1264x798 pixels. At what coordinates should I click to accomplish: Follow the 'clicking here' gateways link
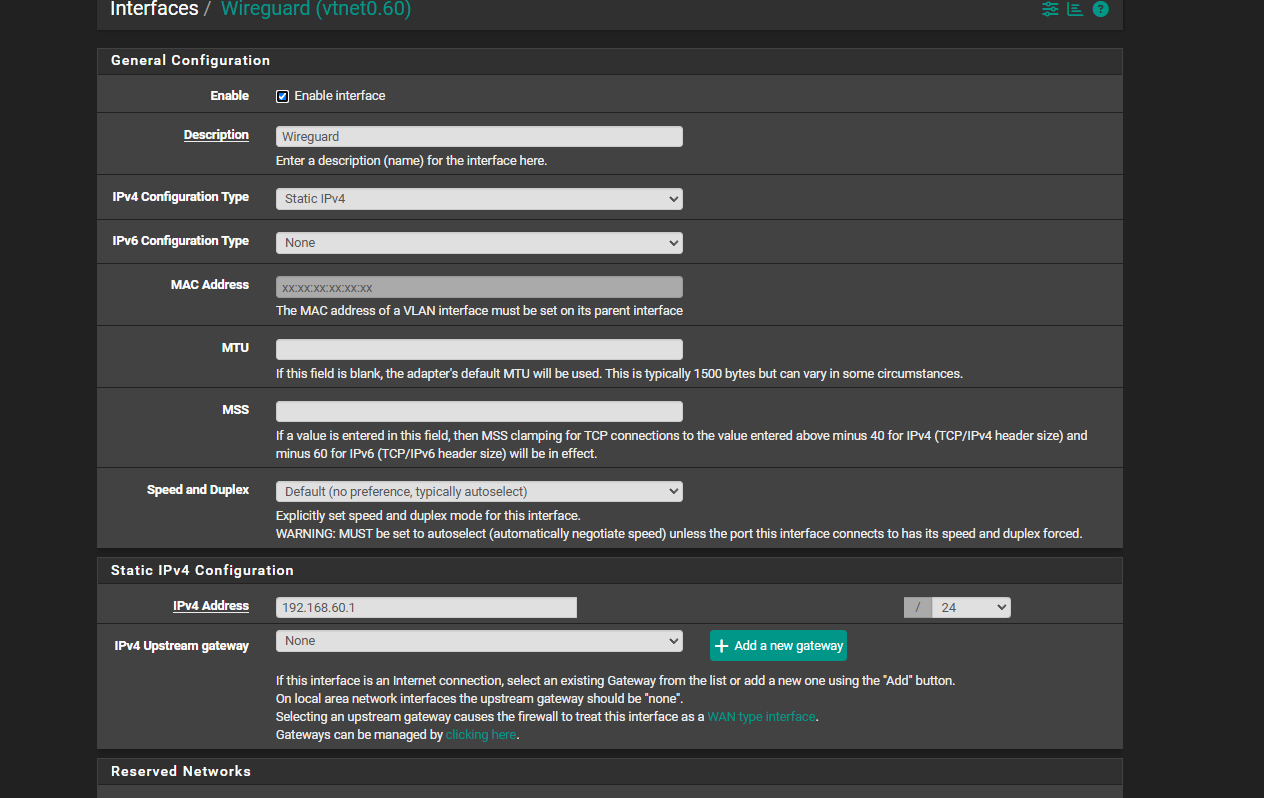pos(481,734)
